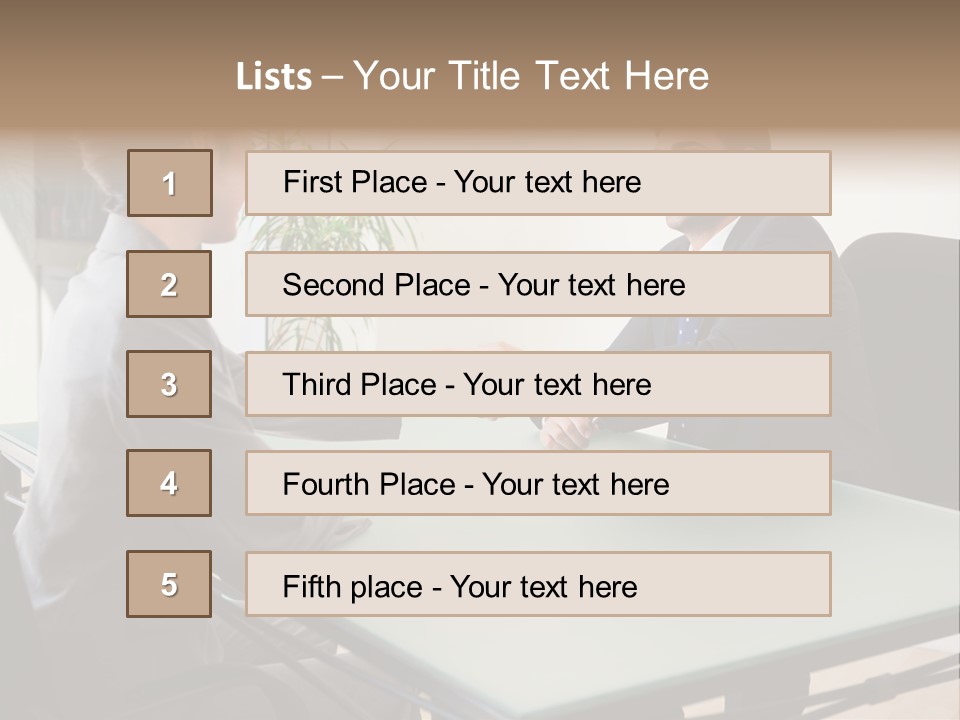This screenshot has width=960, height=720.
Task: Click the Third Place text bar
Action: pos(538,384)
